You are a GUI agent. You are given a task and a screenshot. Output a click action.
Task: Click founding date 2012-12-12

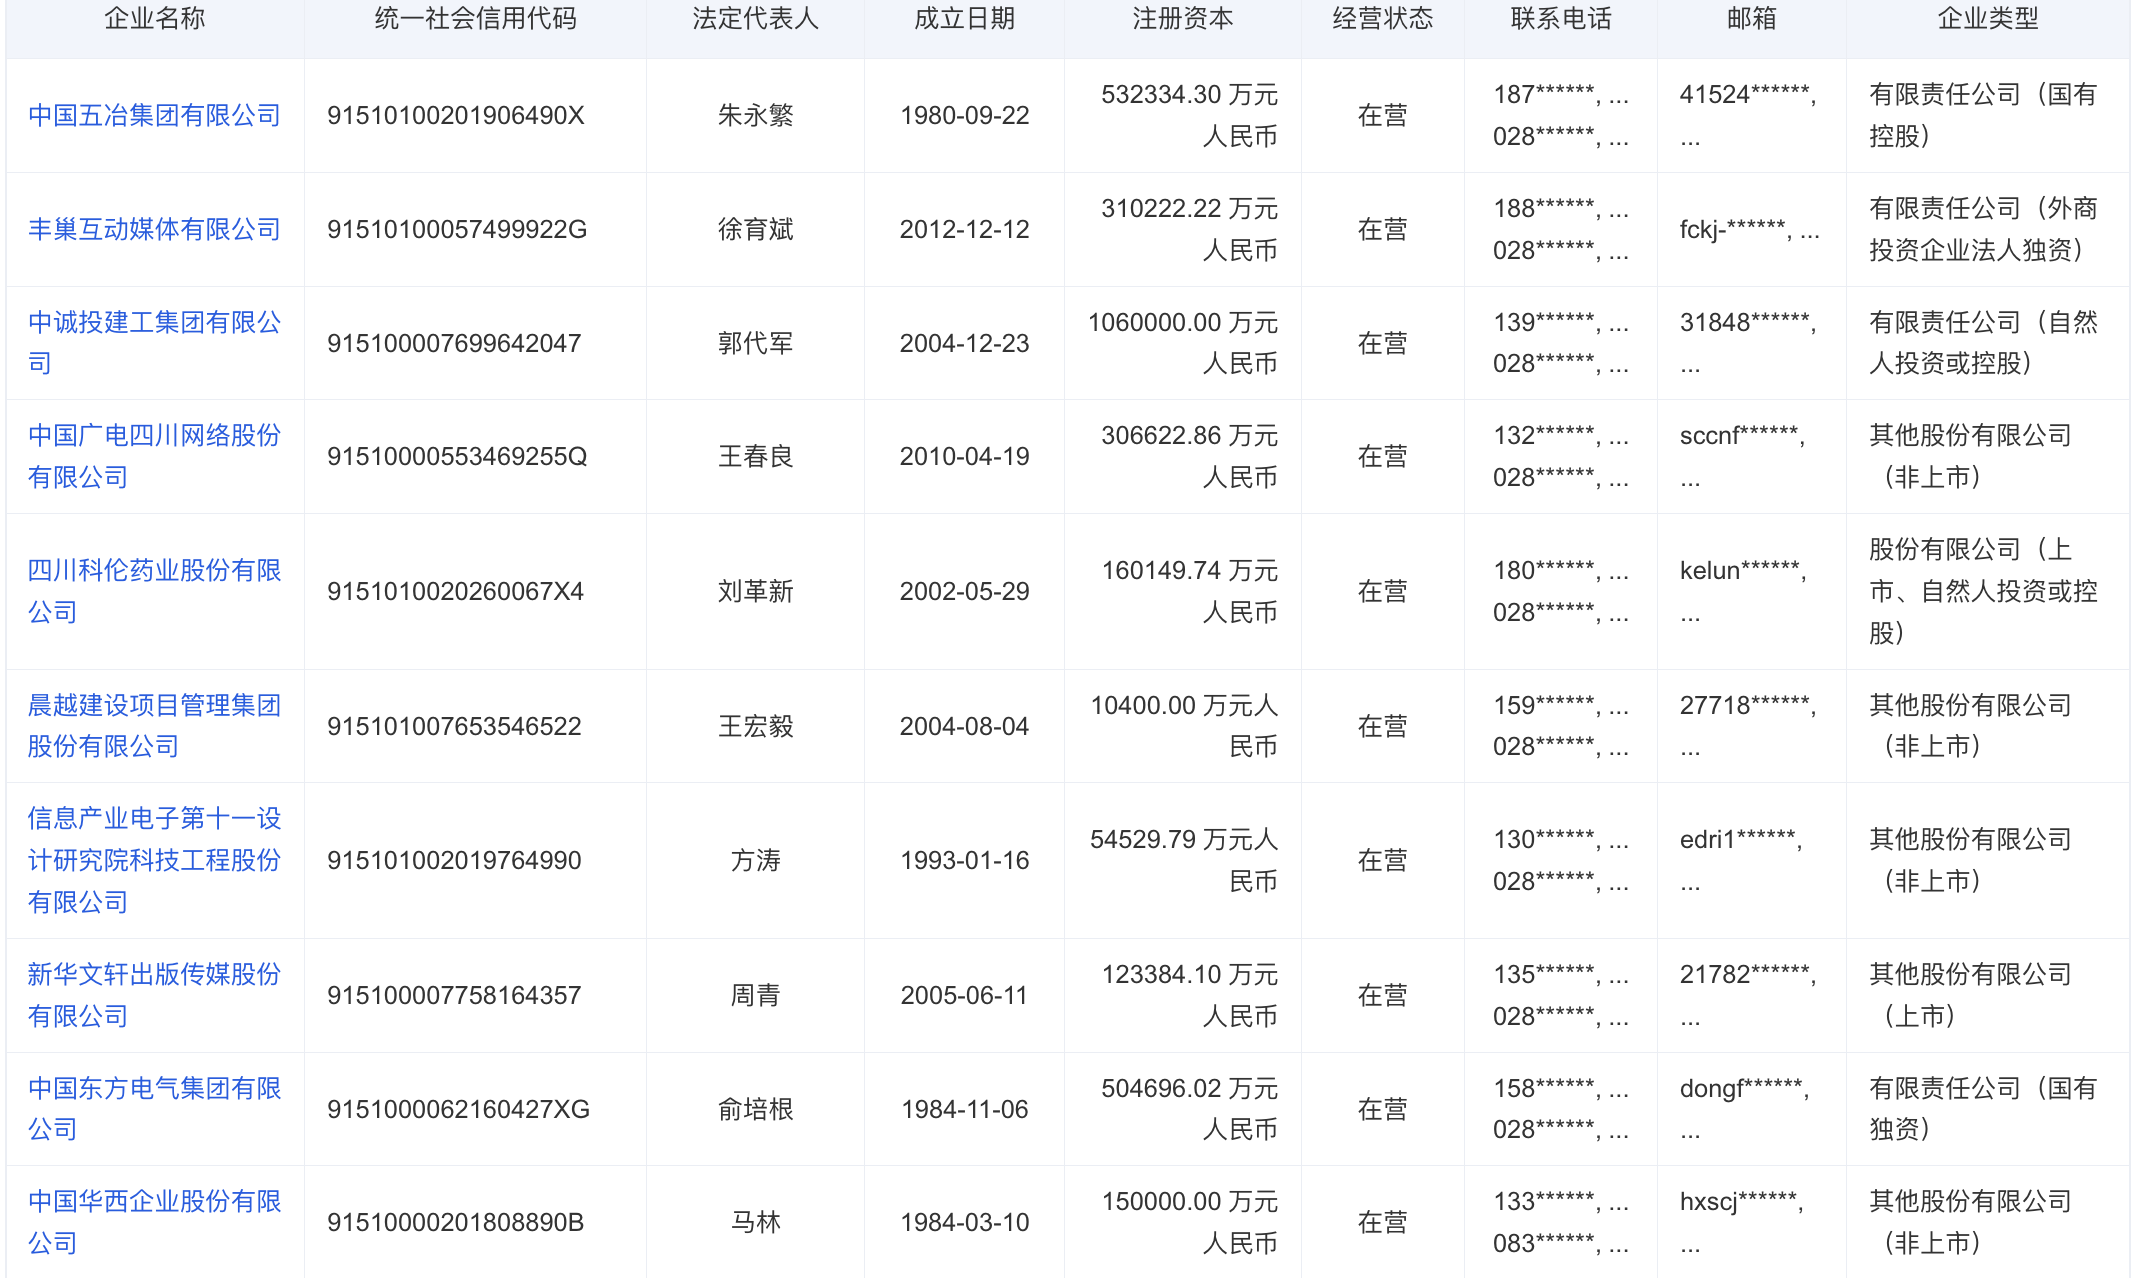click(964, 229)
